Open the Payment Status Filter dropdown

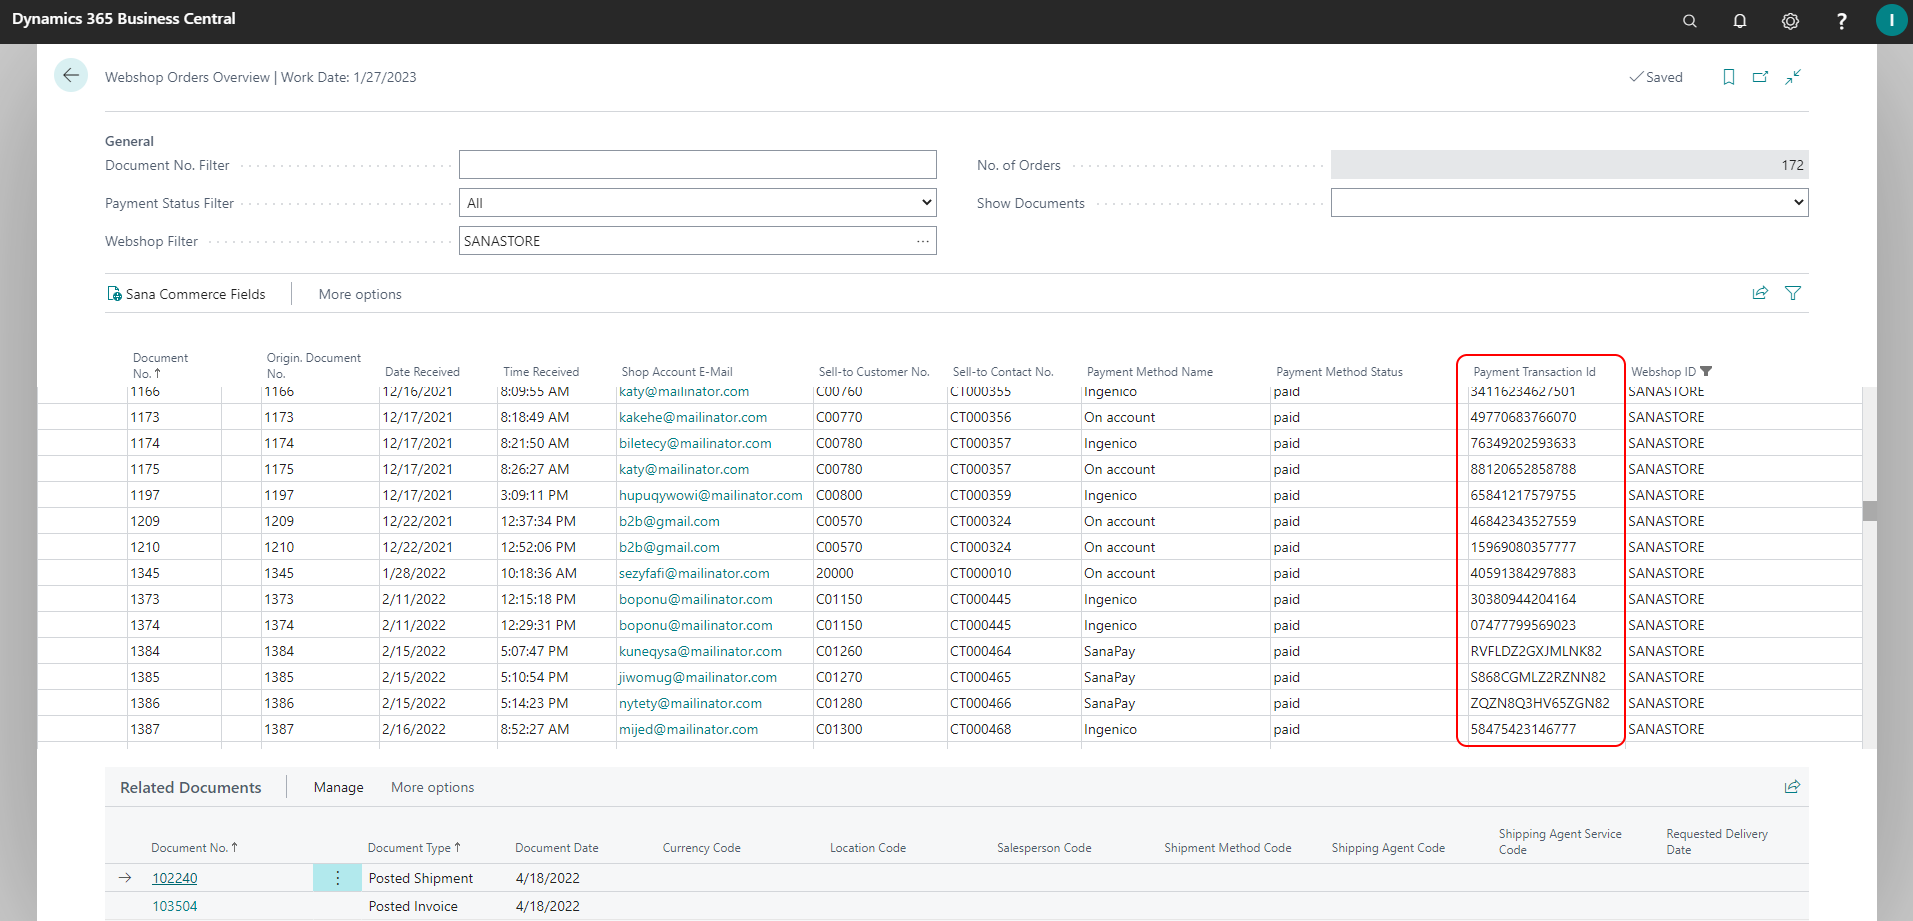coord(698,203)
